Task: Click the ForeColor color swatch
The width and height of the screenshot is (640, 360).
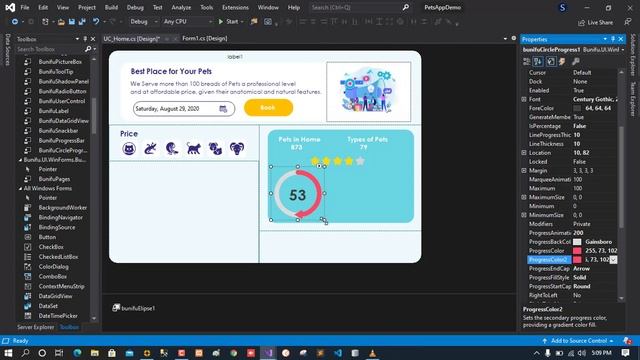Action: [x=577, y=108]
